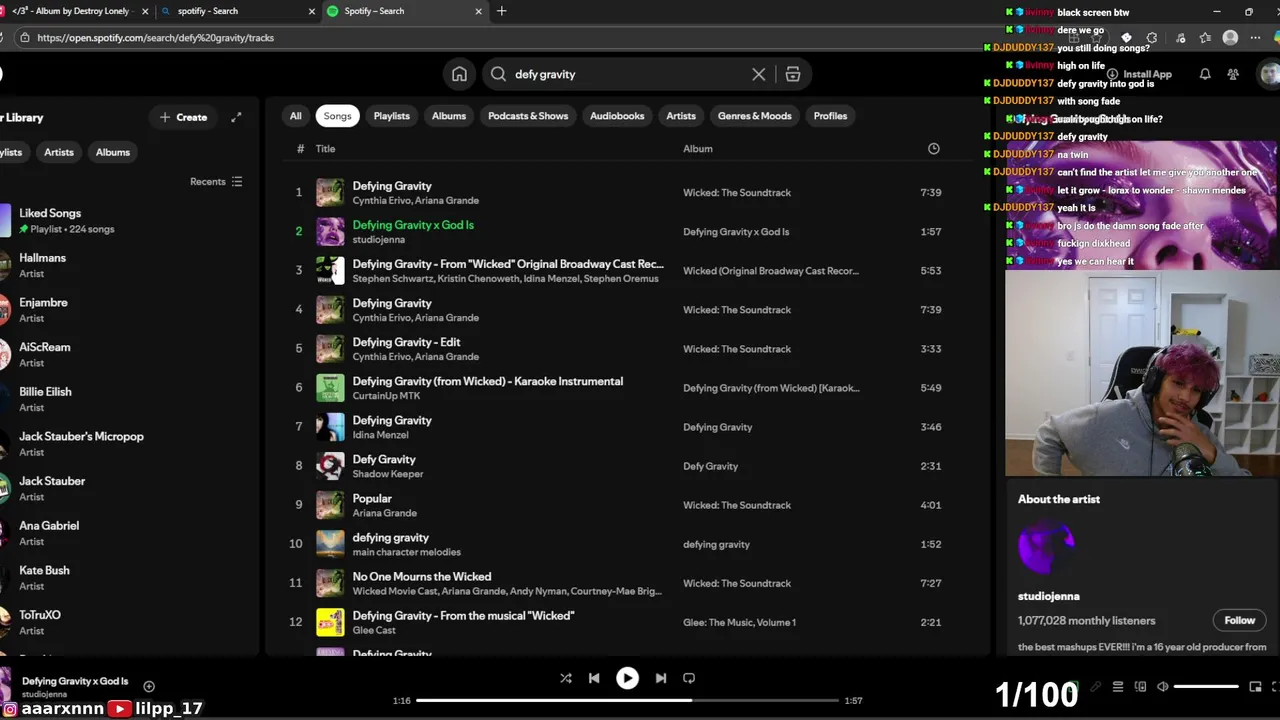Viewport: 1280px width, 720px height.
Task: Add current song to Liked Songs
Action: 149,686
